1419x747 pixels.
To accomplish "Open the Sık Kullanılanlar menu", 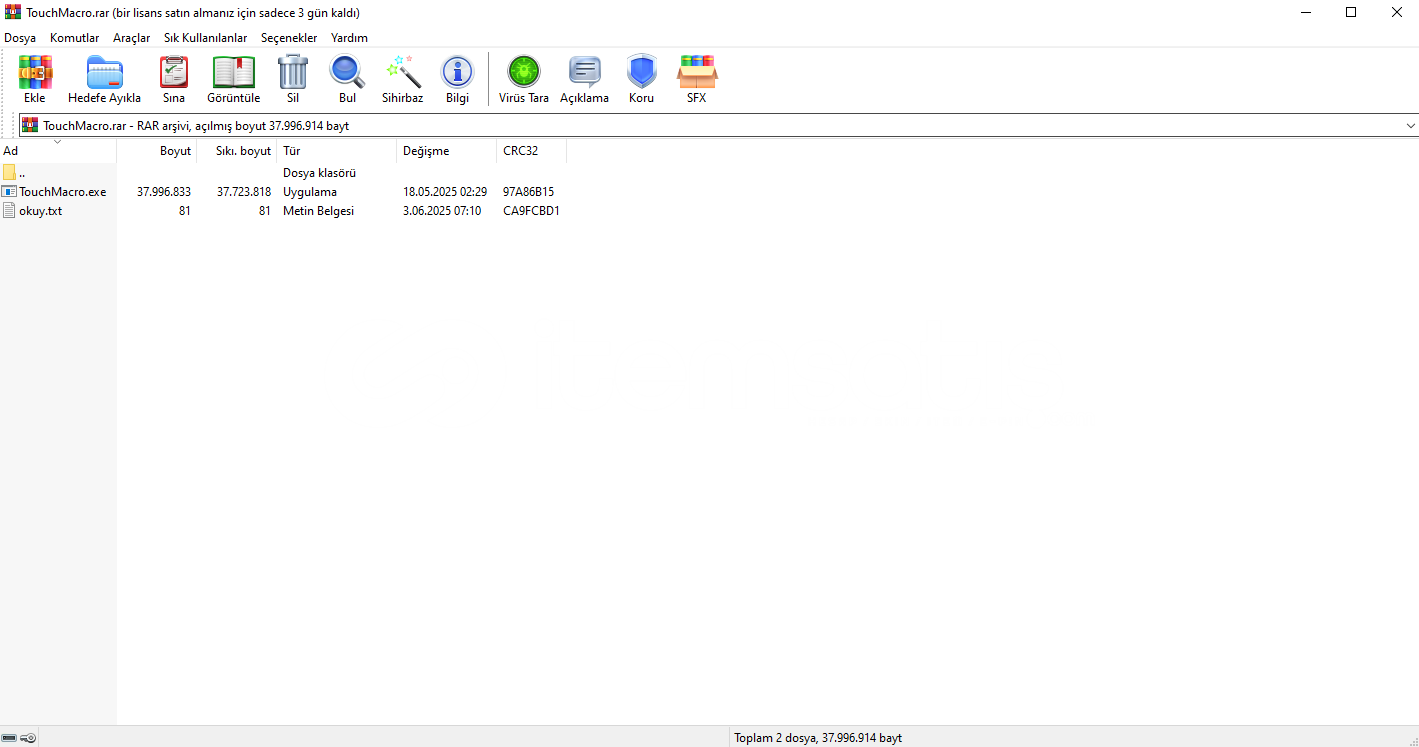I will click(x=206, y=38).
